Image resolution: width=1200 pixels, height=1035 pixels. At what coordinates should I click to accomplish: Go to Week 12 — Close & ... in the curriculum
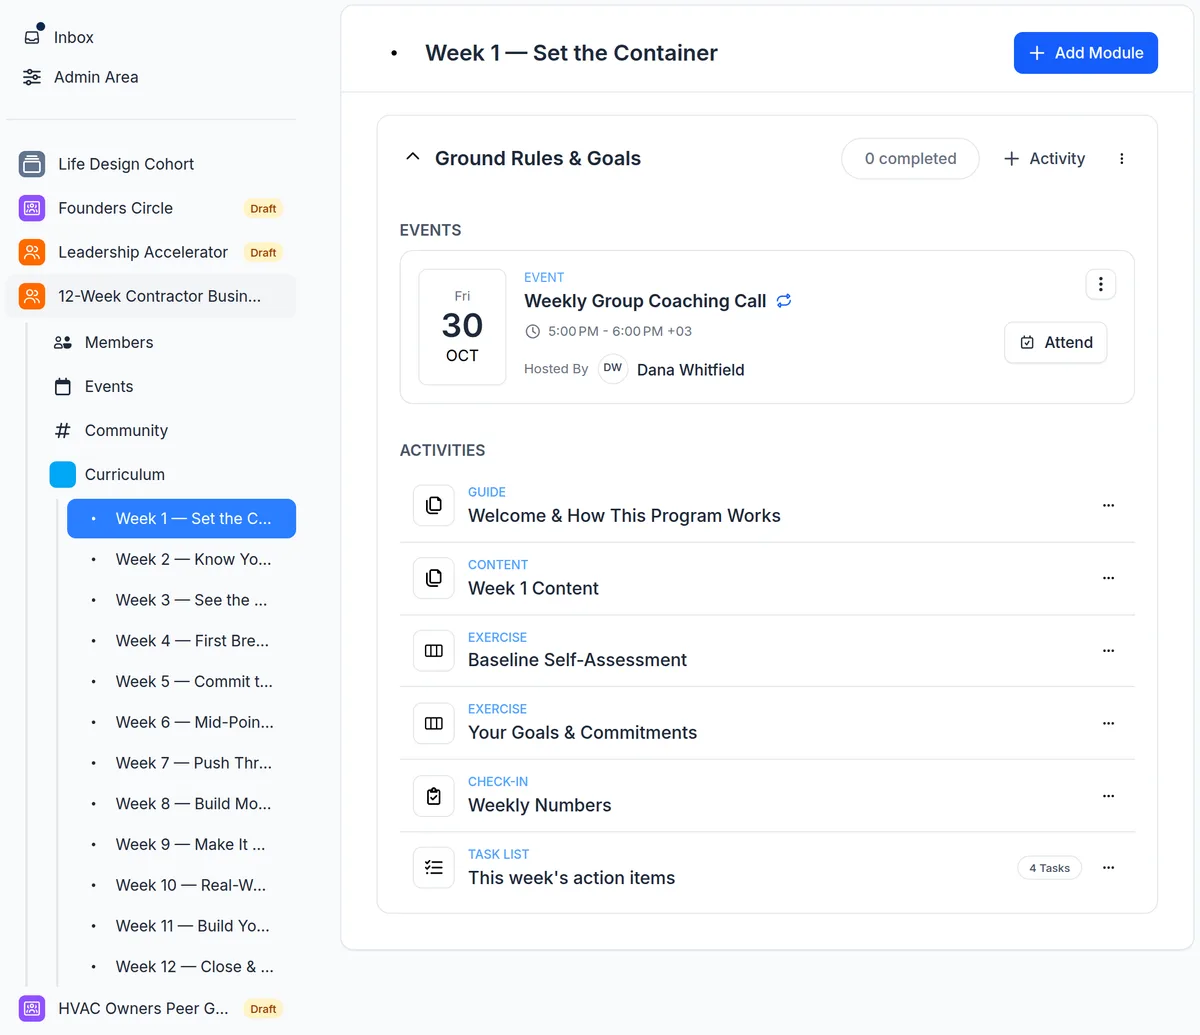point(181,967)
